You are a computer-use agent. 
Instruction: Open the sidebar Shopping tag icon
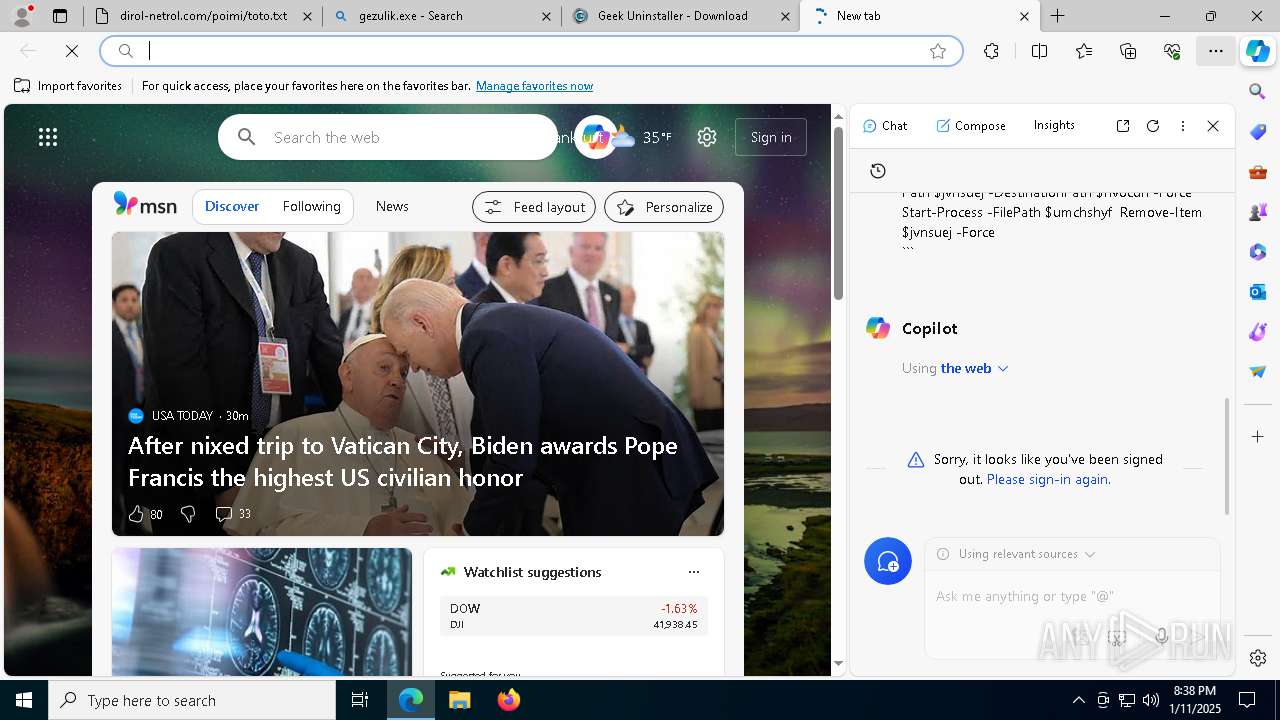pyautogui.click(x=1258, y=132)
